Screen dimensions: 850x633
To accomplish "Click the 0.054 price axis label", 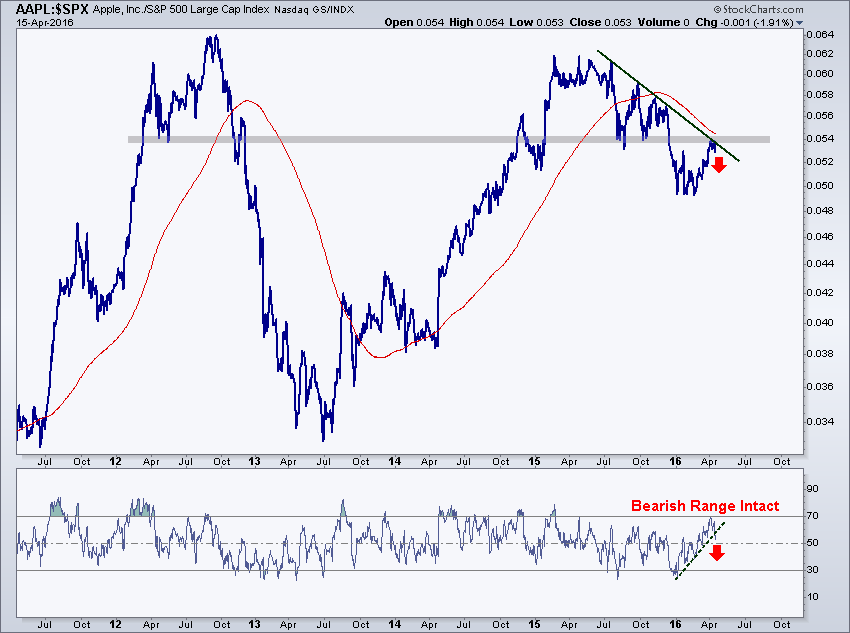I will [x=821, y=138].
